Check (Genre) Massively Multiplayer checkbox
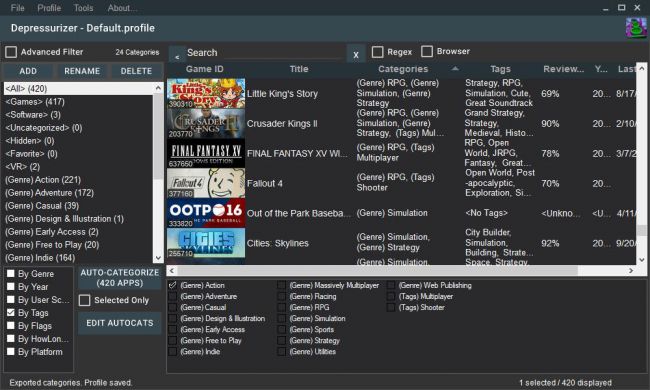650x390 pixels. click(281, 285)
